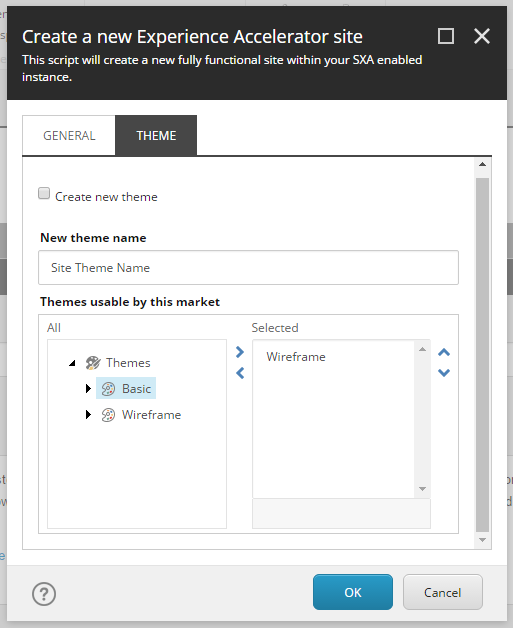Add theme to Selected with right arrow
The width and height of the screenshot is (513, 628).
coord(240,352)
